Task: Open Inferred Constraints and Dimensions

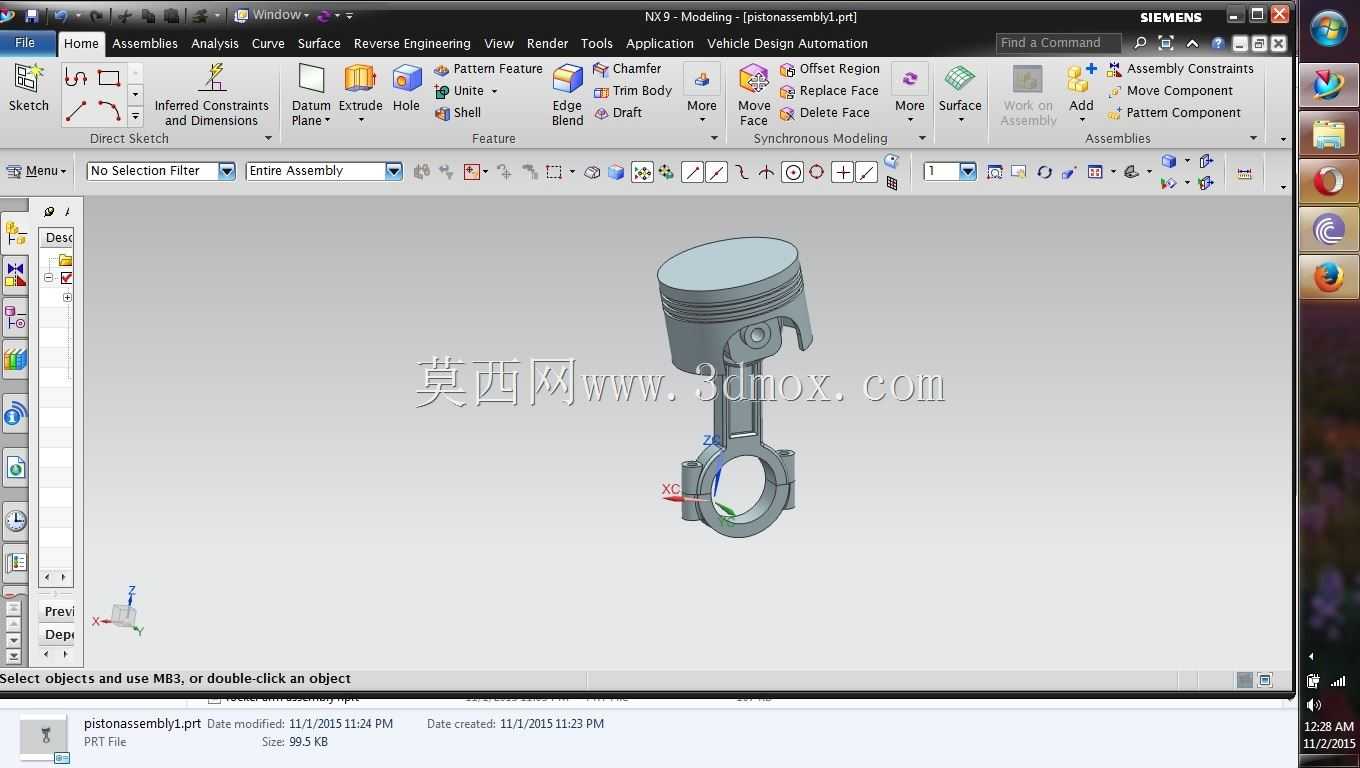Action: [212, 96]
